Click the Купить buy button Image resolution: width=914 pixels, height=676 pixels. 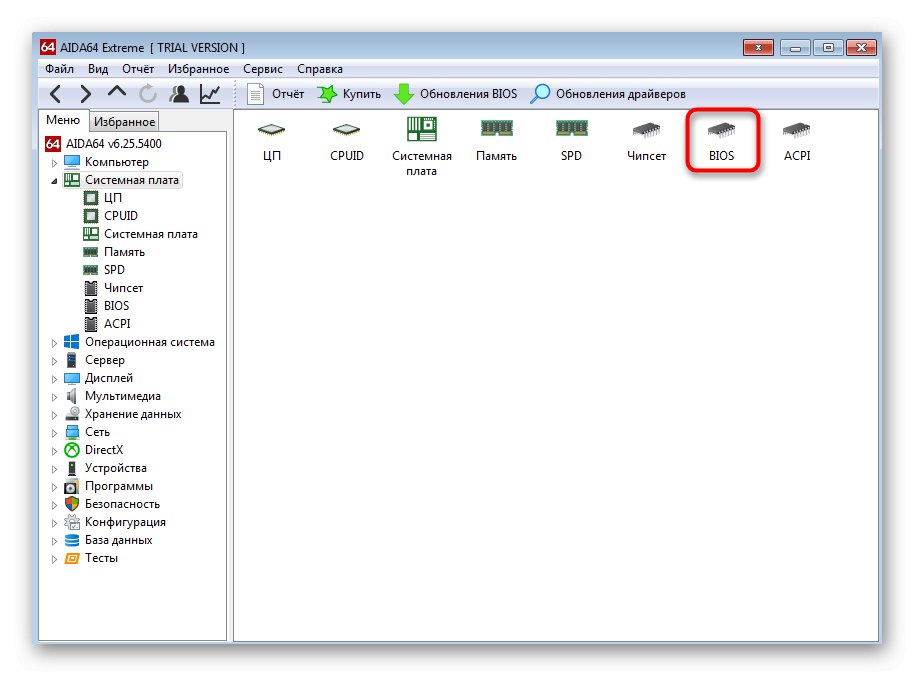click(x=349, y=94)
